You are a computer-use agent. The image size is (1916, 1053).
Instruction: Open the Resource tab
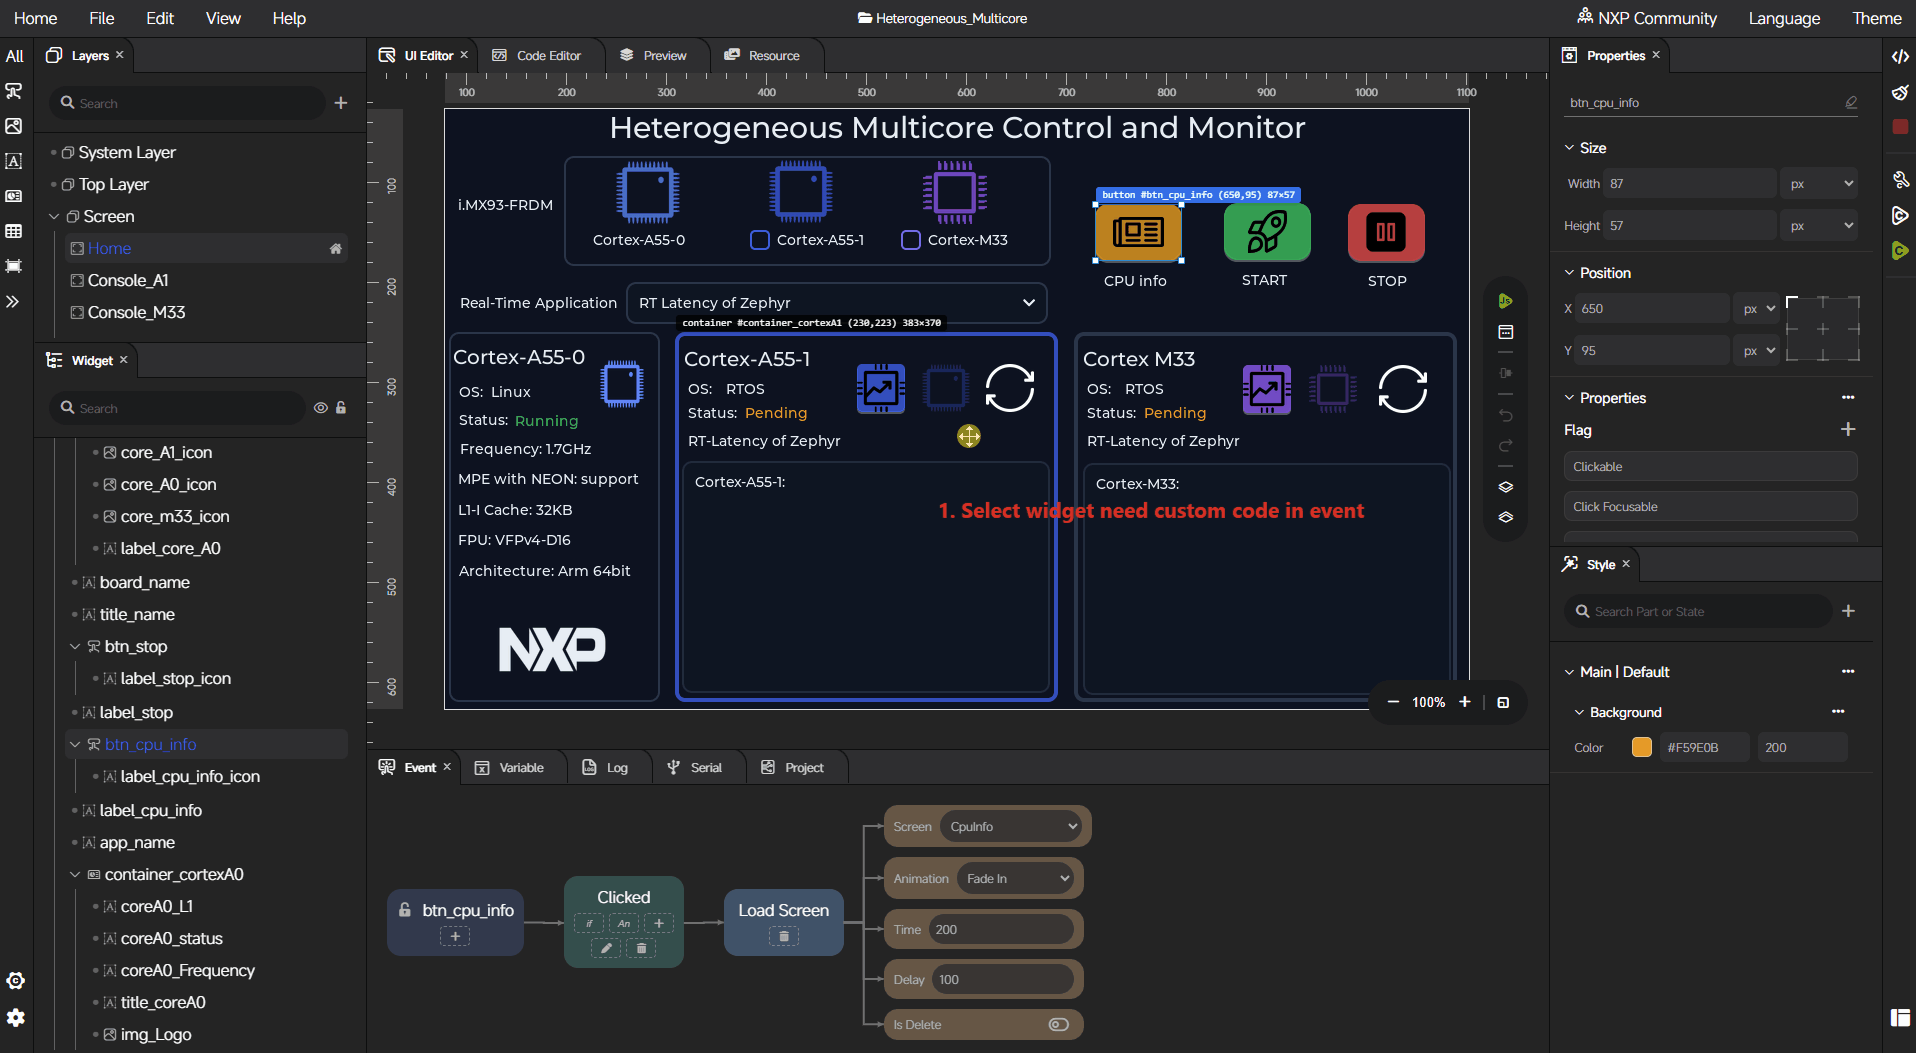[x=762, y=55]
